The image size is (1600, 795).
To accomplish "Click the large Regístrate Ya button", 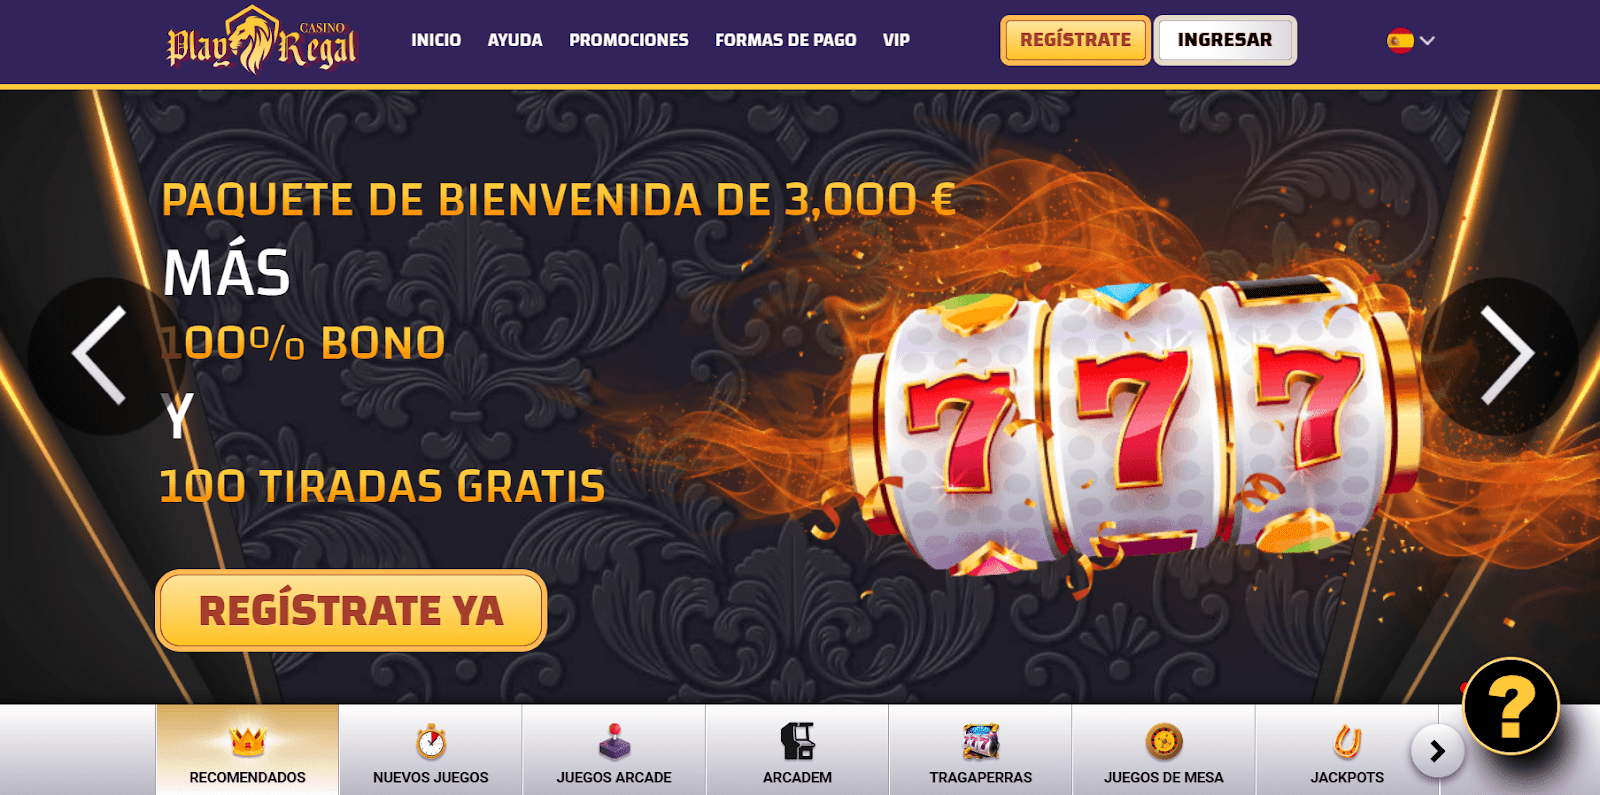I will coord(351,610).
